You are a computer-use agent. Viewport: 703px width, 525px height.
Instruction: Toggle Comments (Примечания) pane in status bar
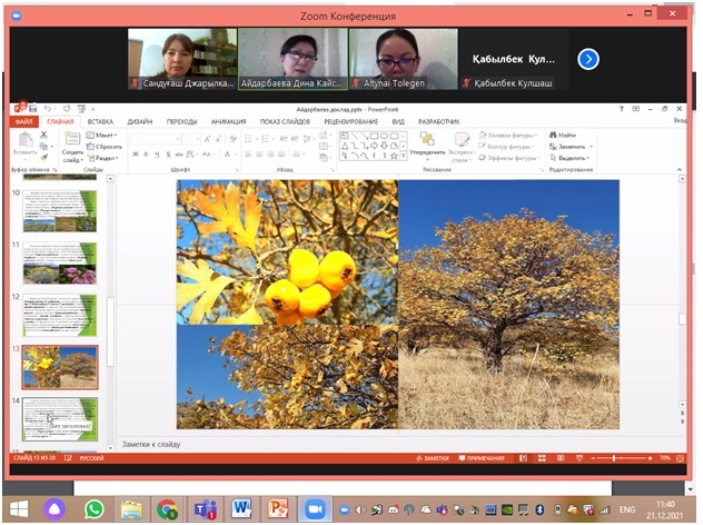click(x=481, y=458)
